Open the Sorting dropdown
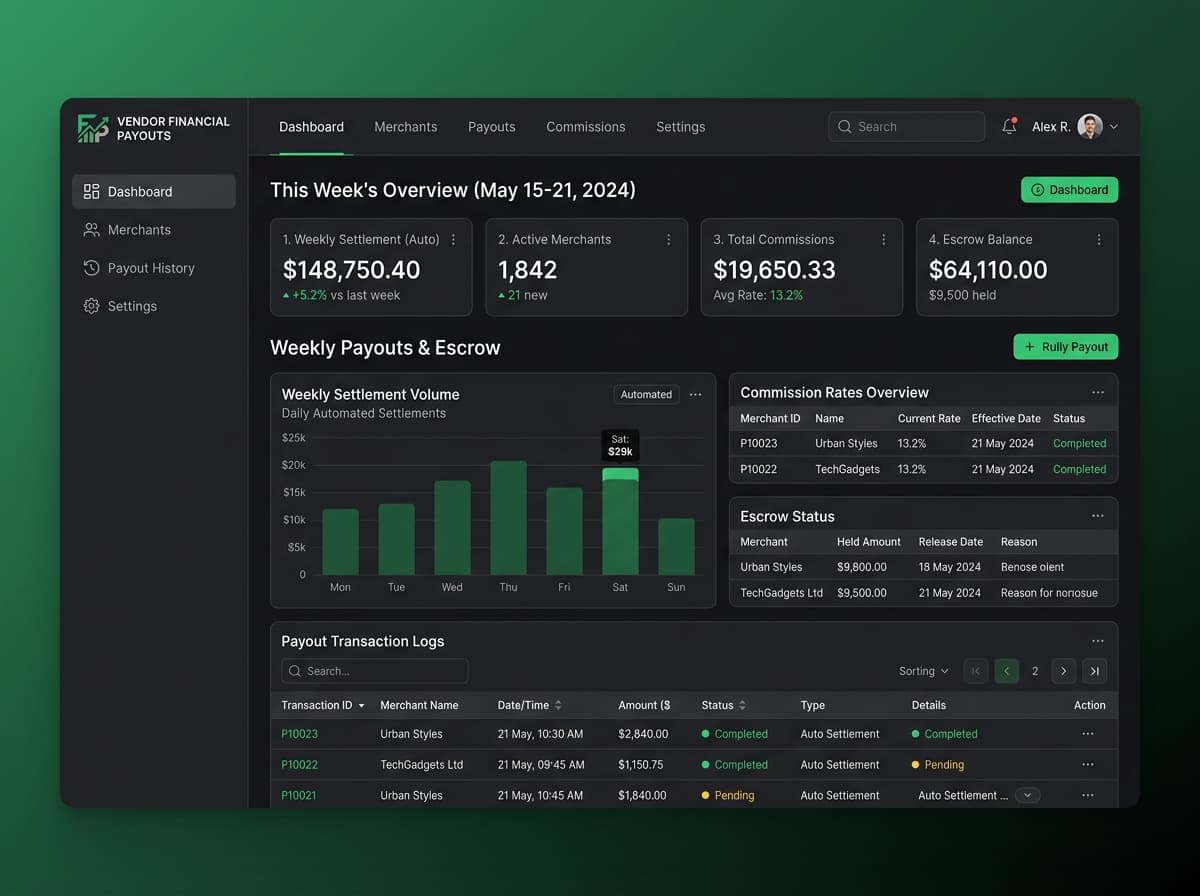This screenshot has width=1200, height=896. [x=924, y=671]
